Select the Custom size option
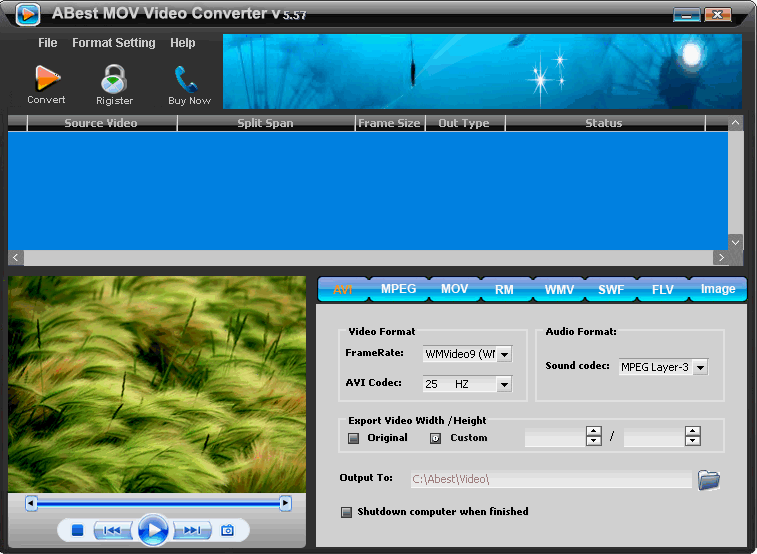The height and width of the screenshot is (554, 757). click(435, 438)
